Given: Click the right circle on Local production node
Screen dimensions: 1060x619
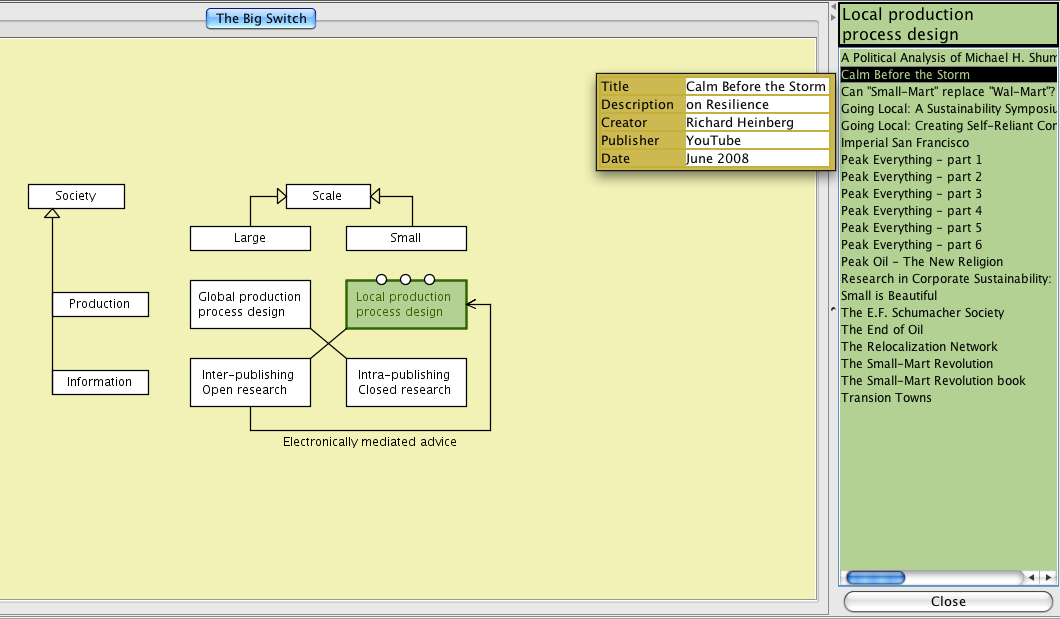Looking at the screenshot, I should click(x=429, y=280).
